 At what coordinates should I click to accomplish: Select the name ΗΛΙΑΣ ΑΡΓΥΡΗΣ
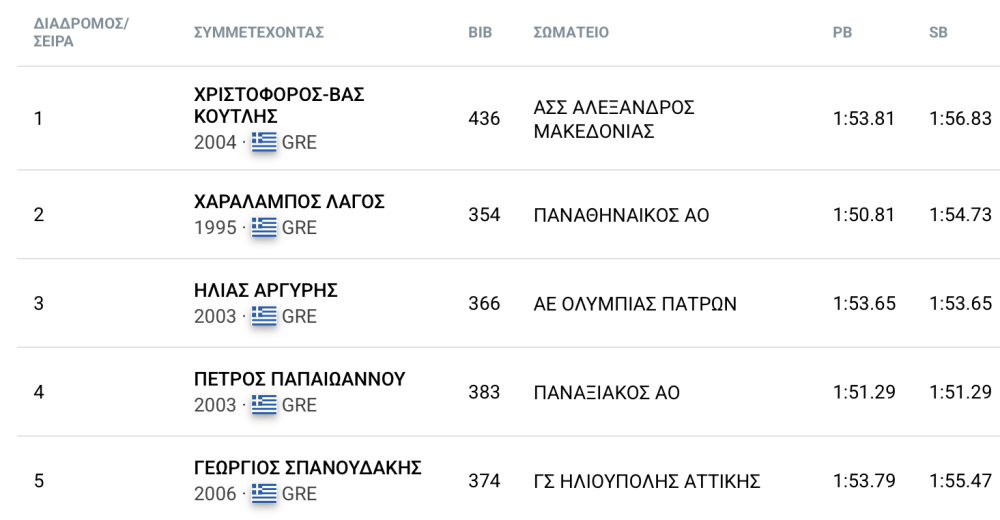tap(265, 290)
